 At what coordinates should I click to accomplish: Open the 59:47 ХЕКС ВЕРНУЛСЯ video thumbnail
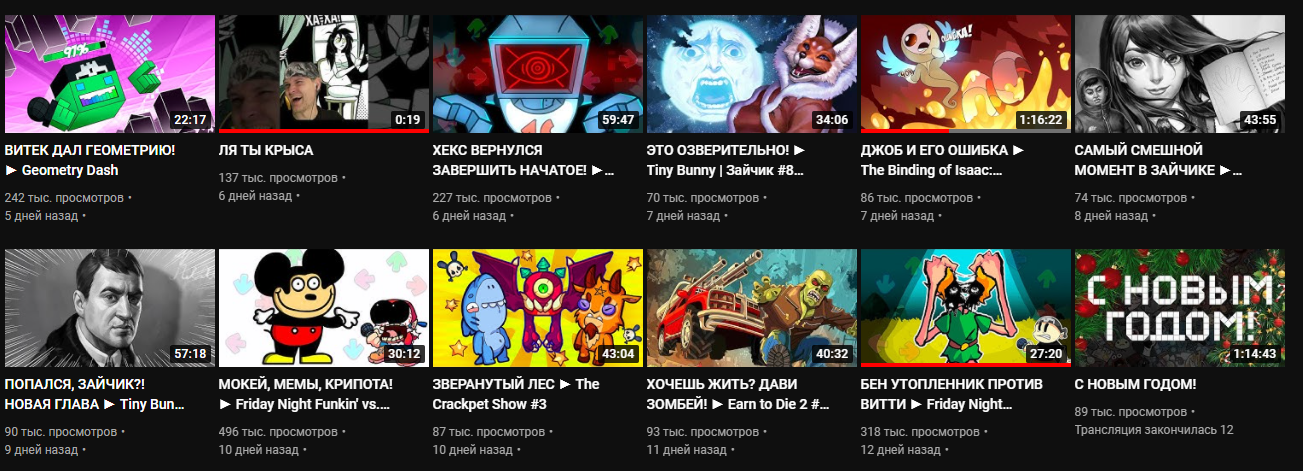coord(536,74)
